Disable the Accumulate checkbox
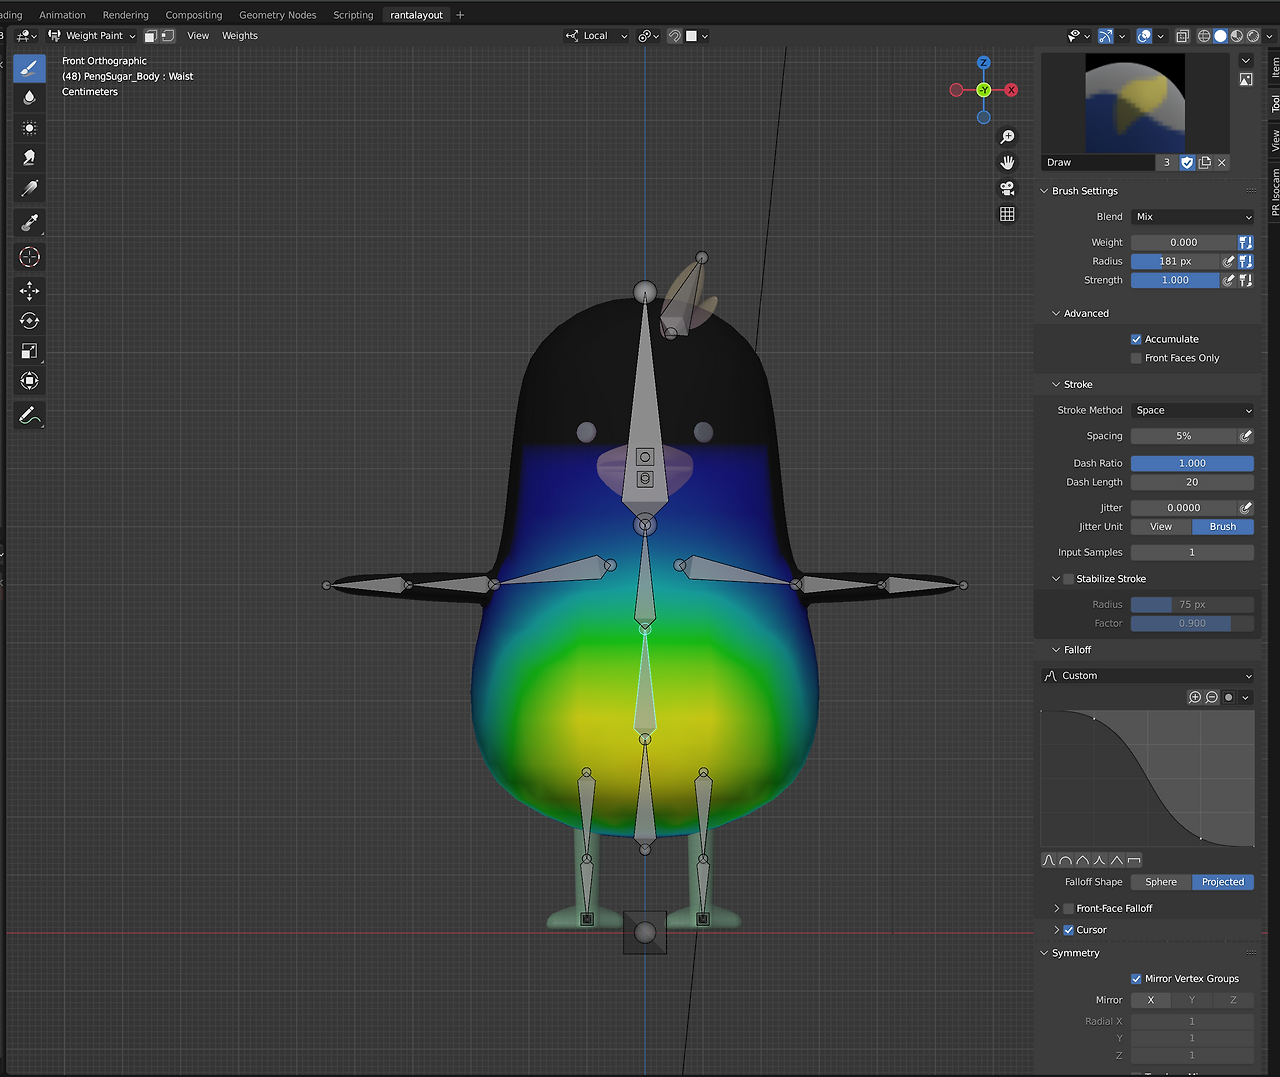 click(1136, 339)
